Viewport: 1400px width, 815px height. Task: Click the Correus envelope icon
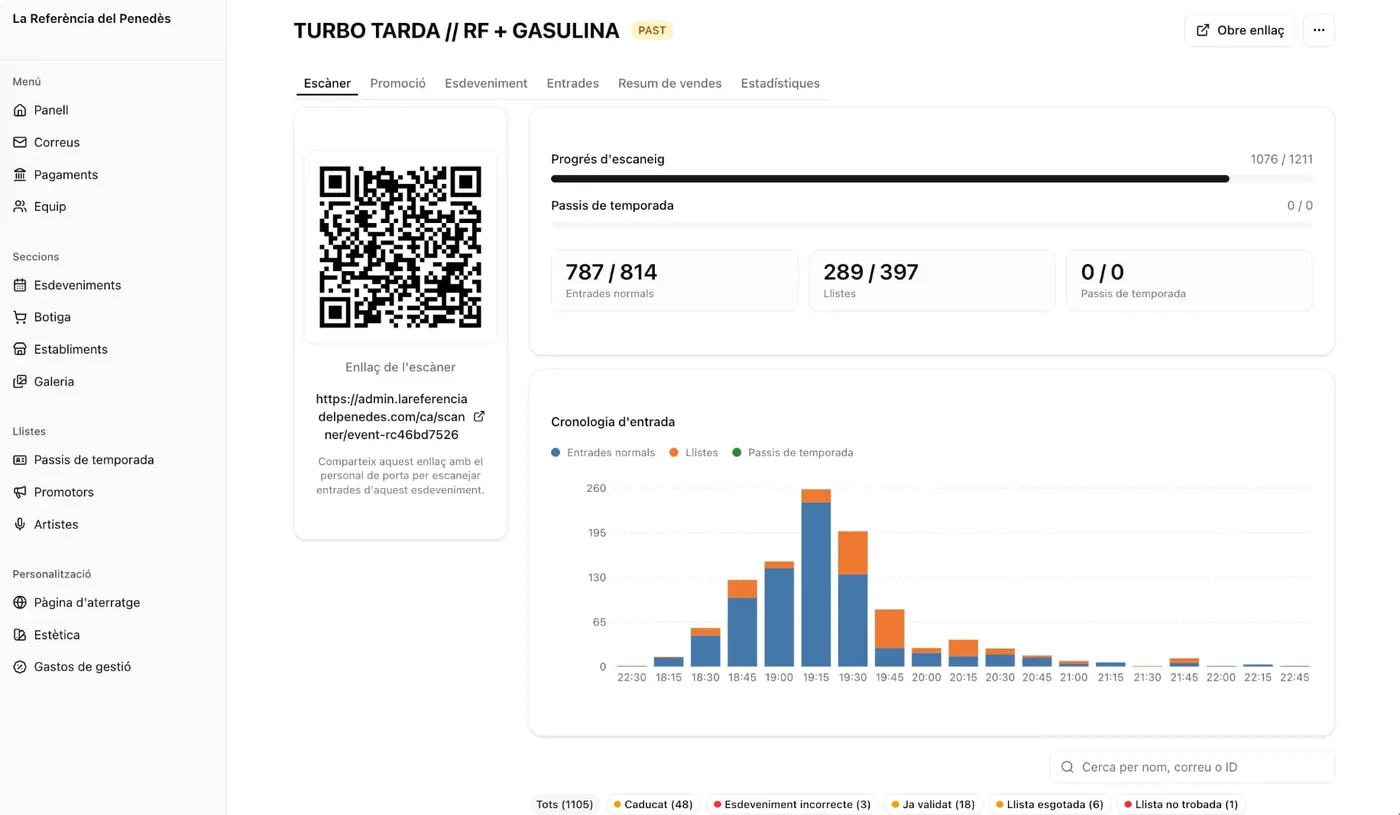click(x=20, y=142)
